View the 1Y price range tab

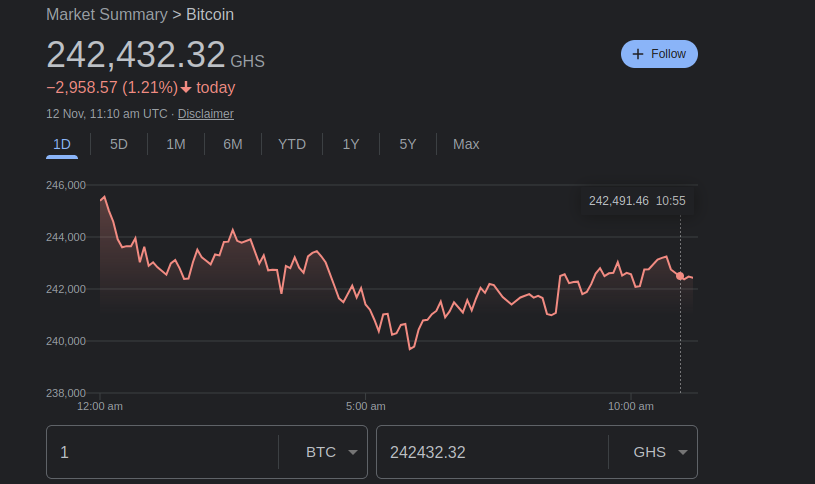351,144
